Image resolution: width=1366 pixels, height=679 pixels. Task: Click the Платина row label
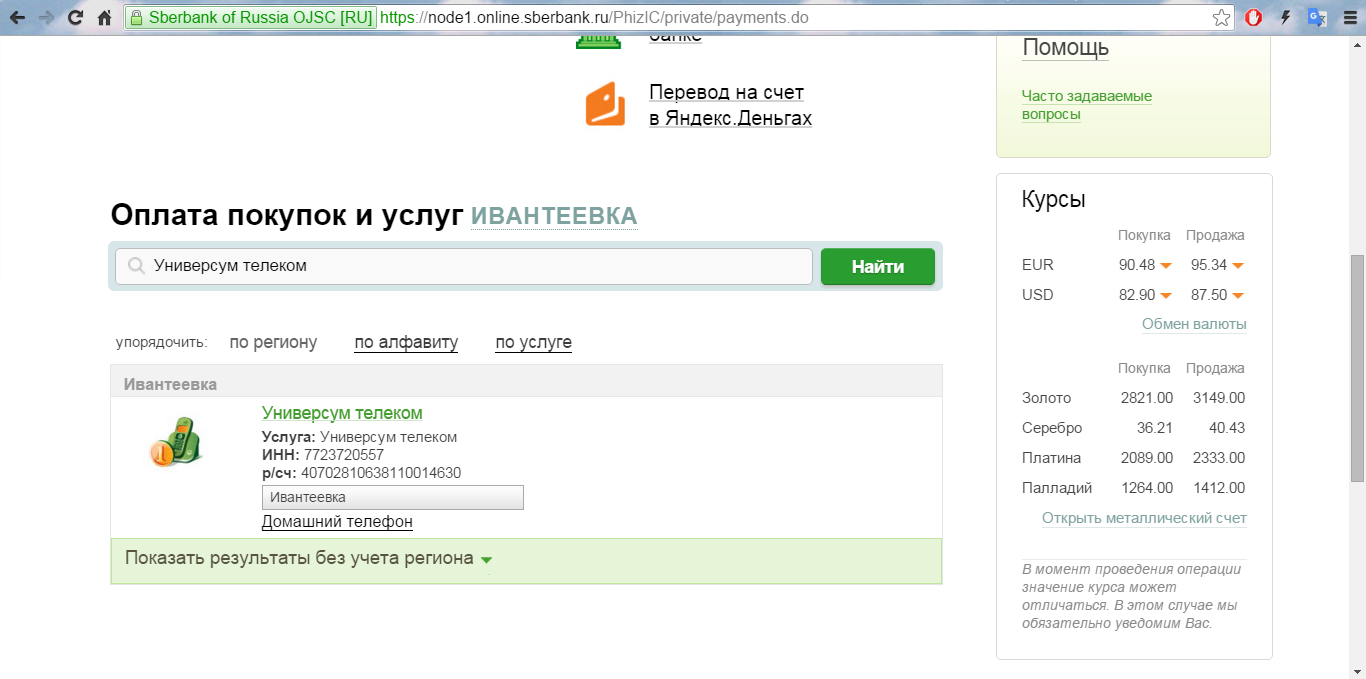1051,458
